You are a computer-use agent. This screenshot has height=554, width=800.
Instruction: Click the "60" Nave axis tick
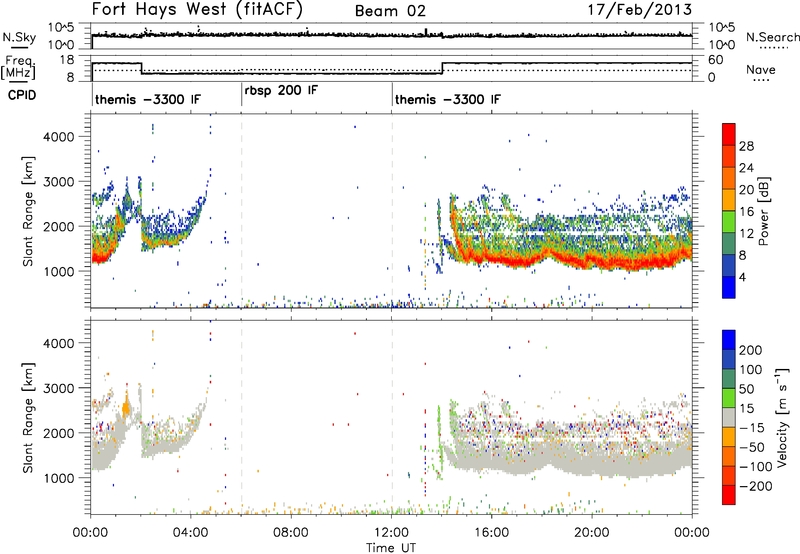tap(716, 60)
